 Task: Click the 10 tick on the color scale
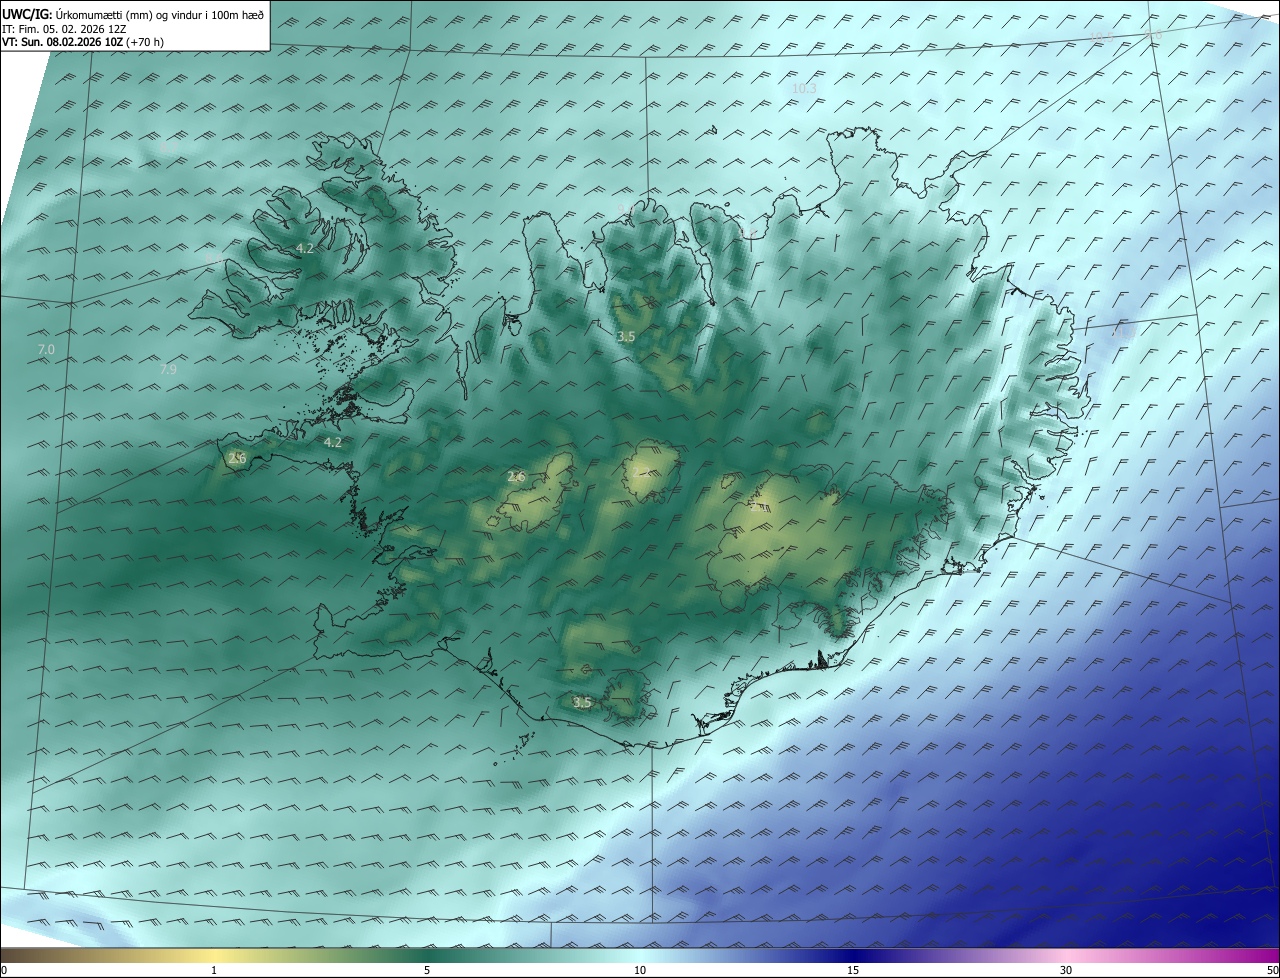[640, 970]
